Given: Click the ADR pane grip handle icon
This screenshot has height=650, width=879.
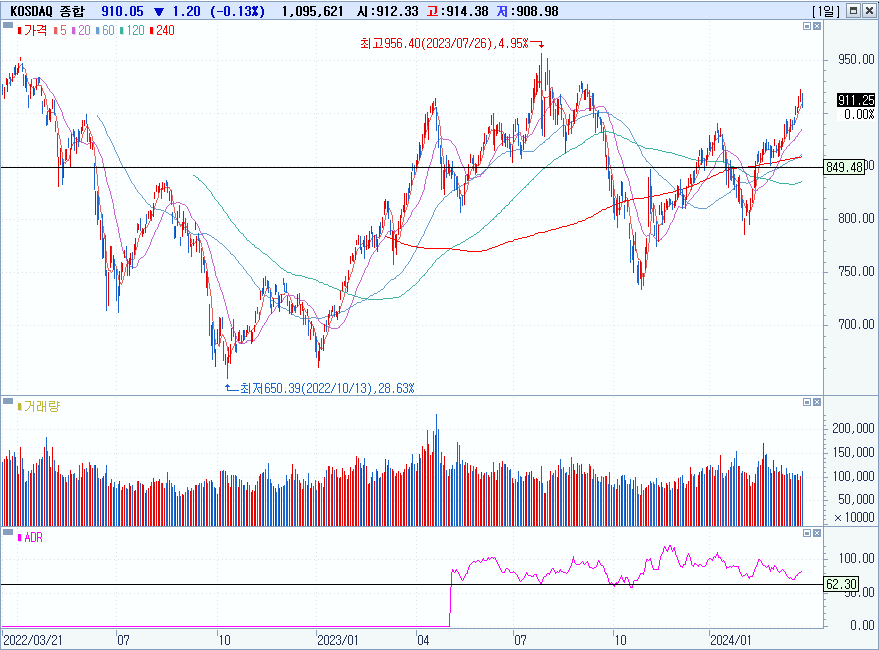Looking at the screenshot, I should pyautogui.click(x=8, y=531).
